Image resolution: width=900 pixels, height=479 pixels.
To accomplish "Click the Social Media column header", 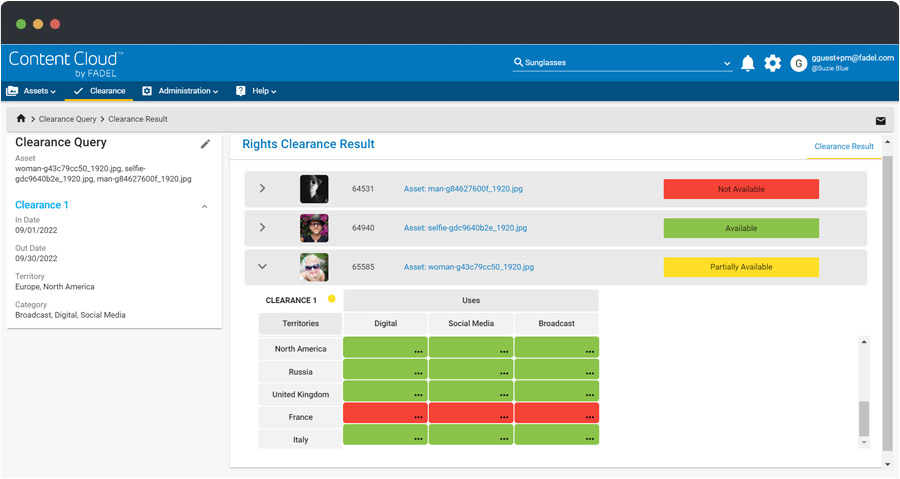I will tap(471, 324).
